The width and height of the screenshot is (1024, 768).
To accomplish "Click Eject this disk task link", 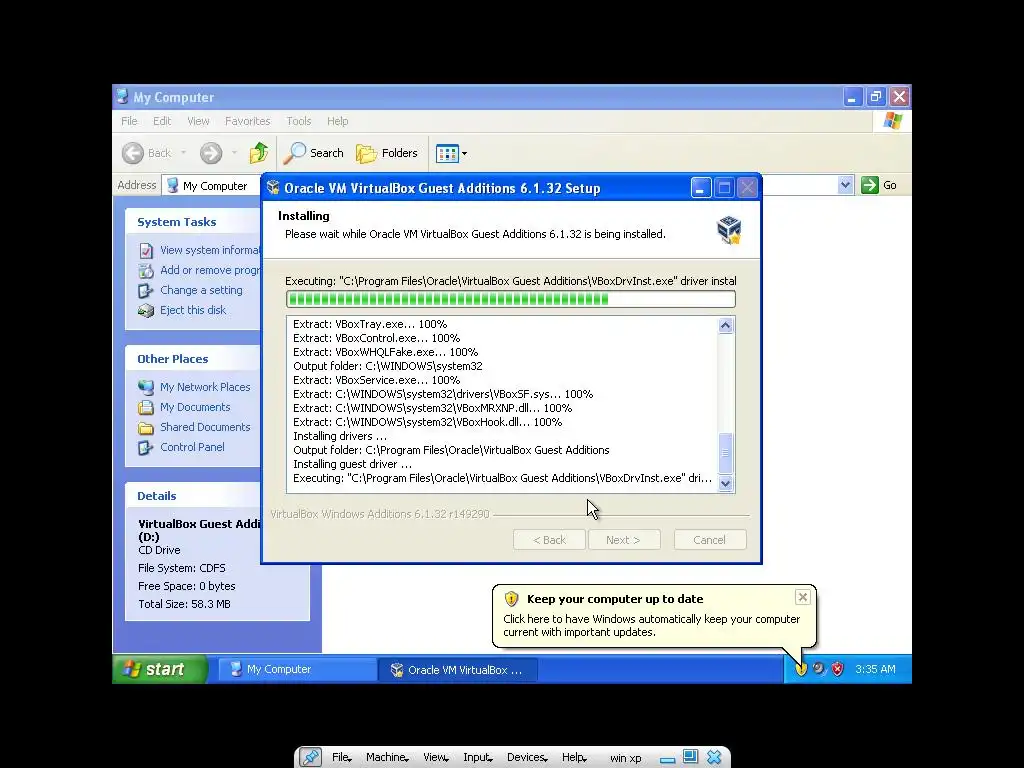I will [193, 310].
